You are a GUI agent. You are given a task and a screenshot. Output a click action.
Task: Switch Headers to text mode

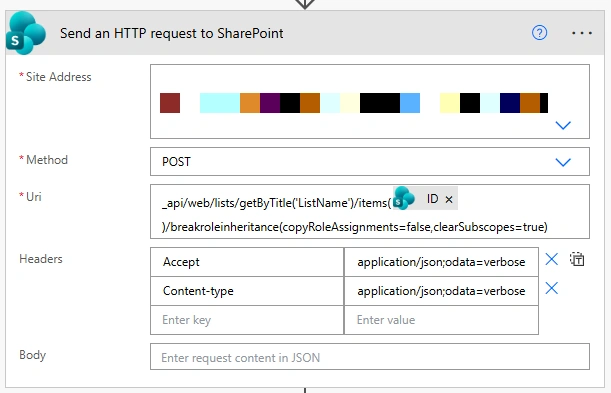tap(577, 259)
